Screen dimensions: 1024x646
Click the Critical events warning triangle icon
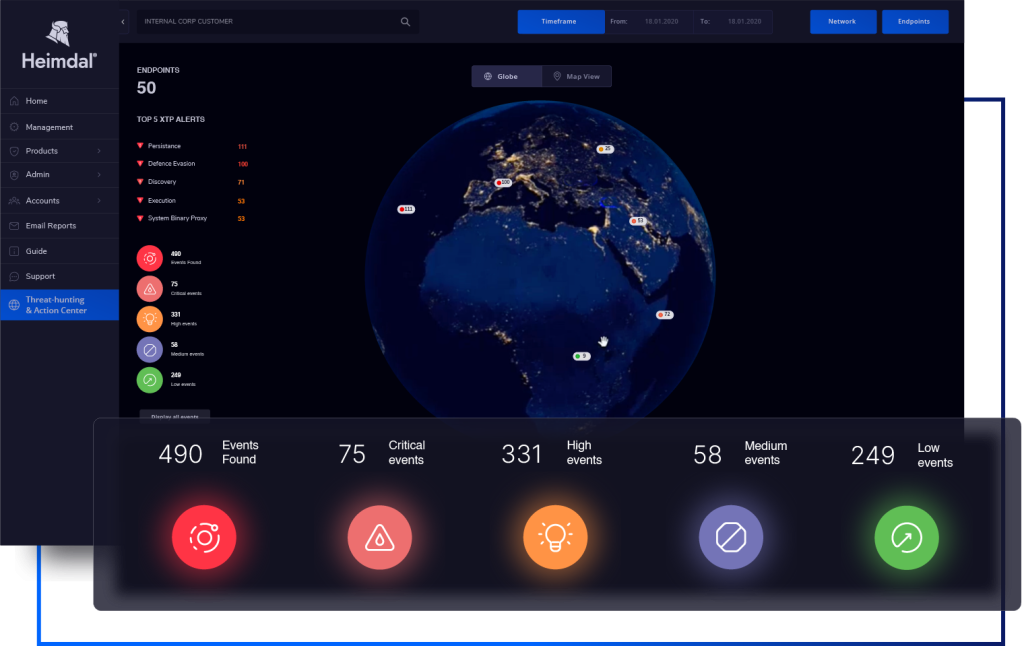pyautogui.click(x=379, y=538)
